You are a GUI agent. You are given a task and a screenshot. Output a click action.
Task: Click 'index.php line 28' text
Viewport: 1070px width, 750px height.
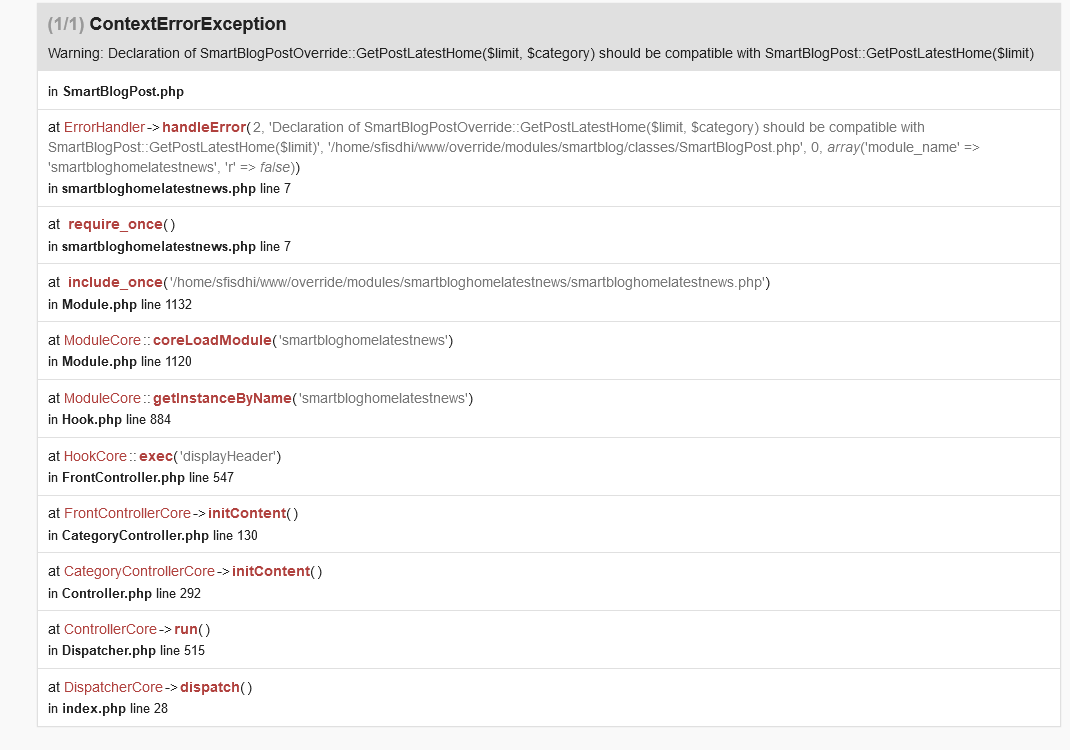point(115,708)
